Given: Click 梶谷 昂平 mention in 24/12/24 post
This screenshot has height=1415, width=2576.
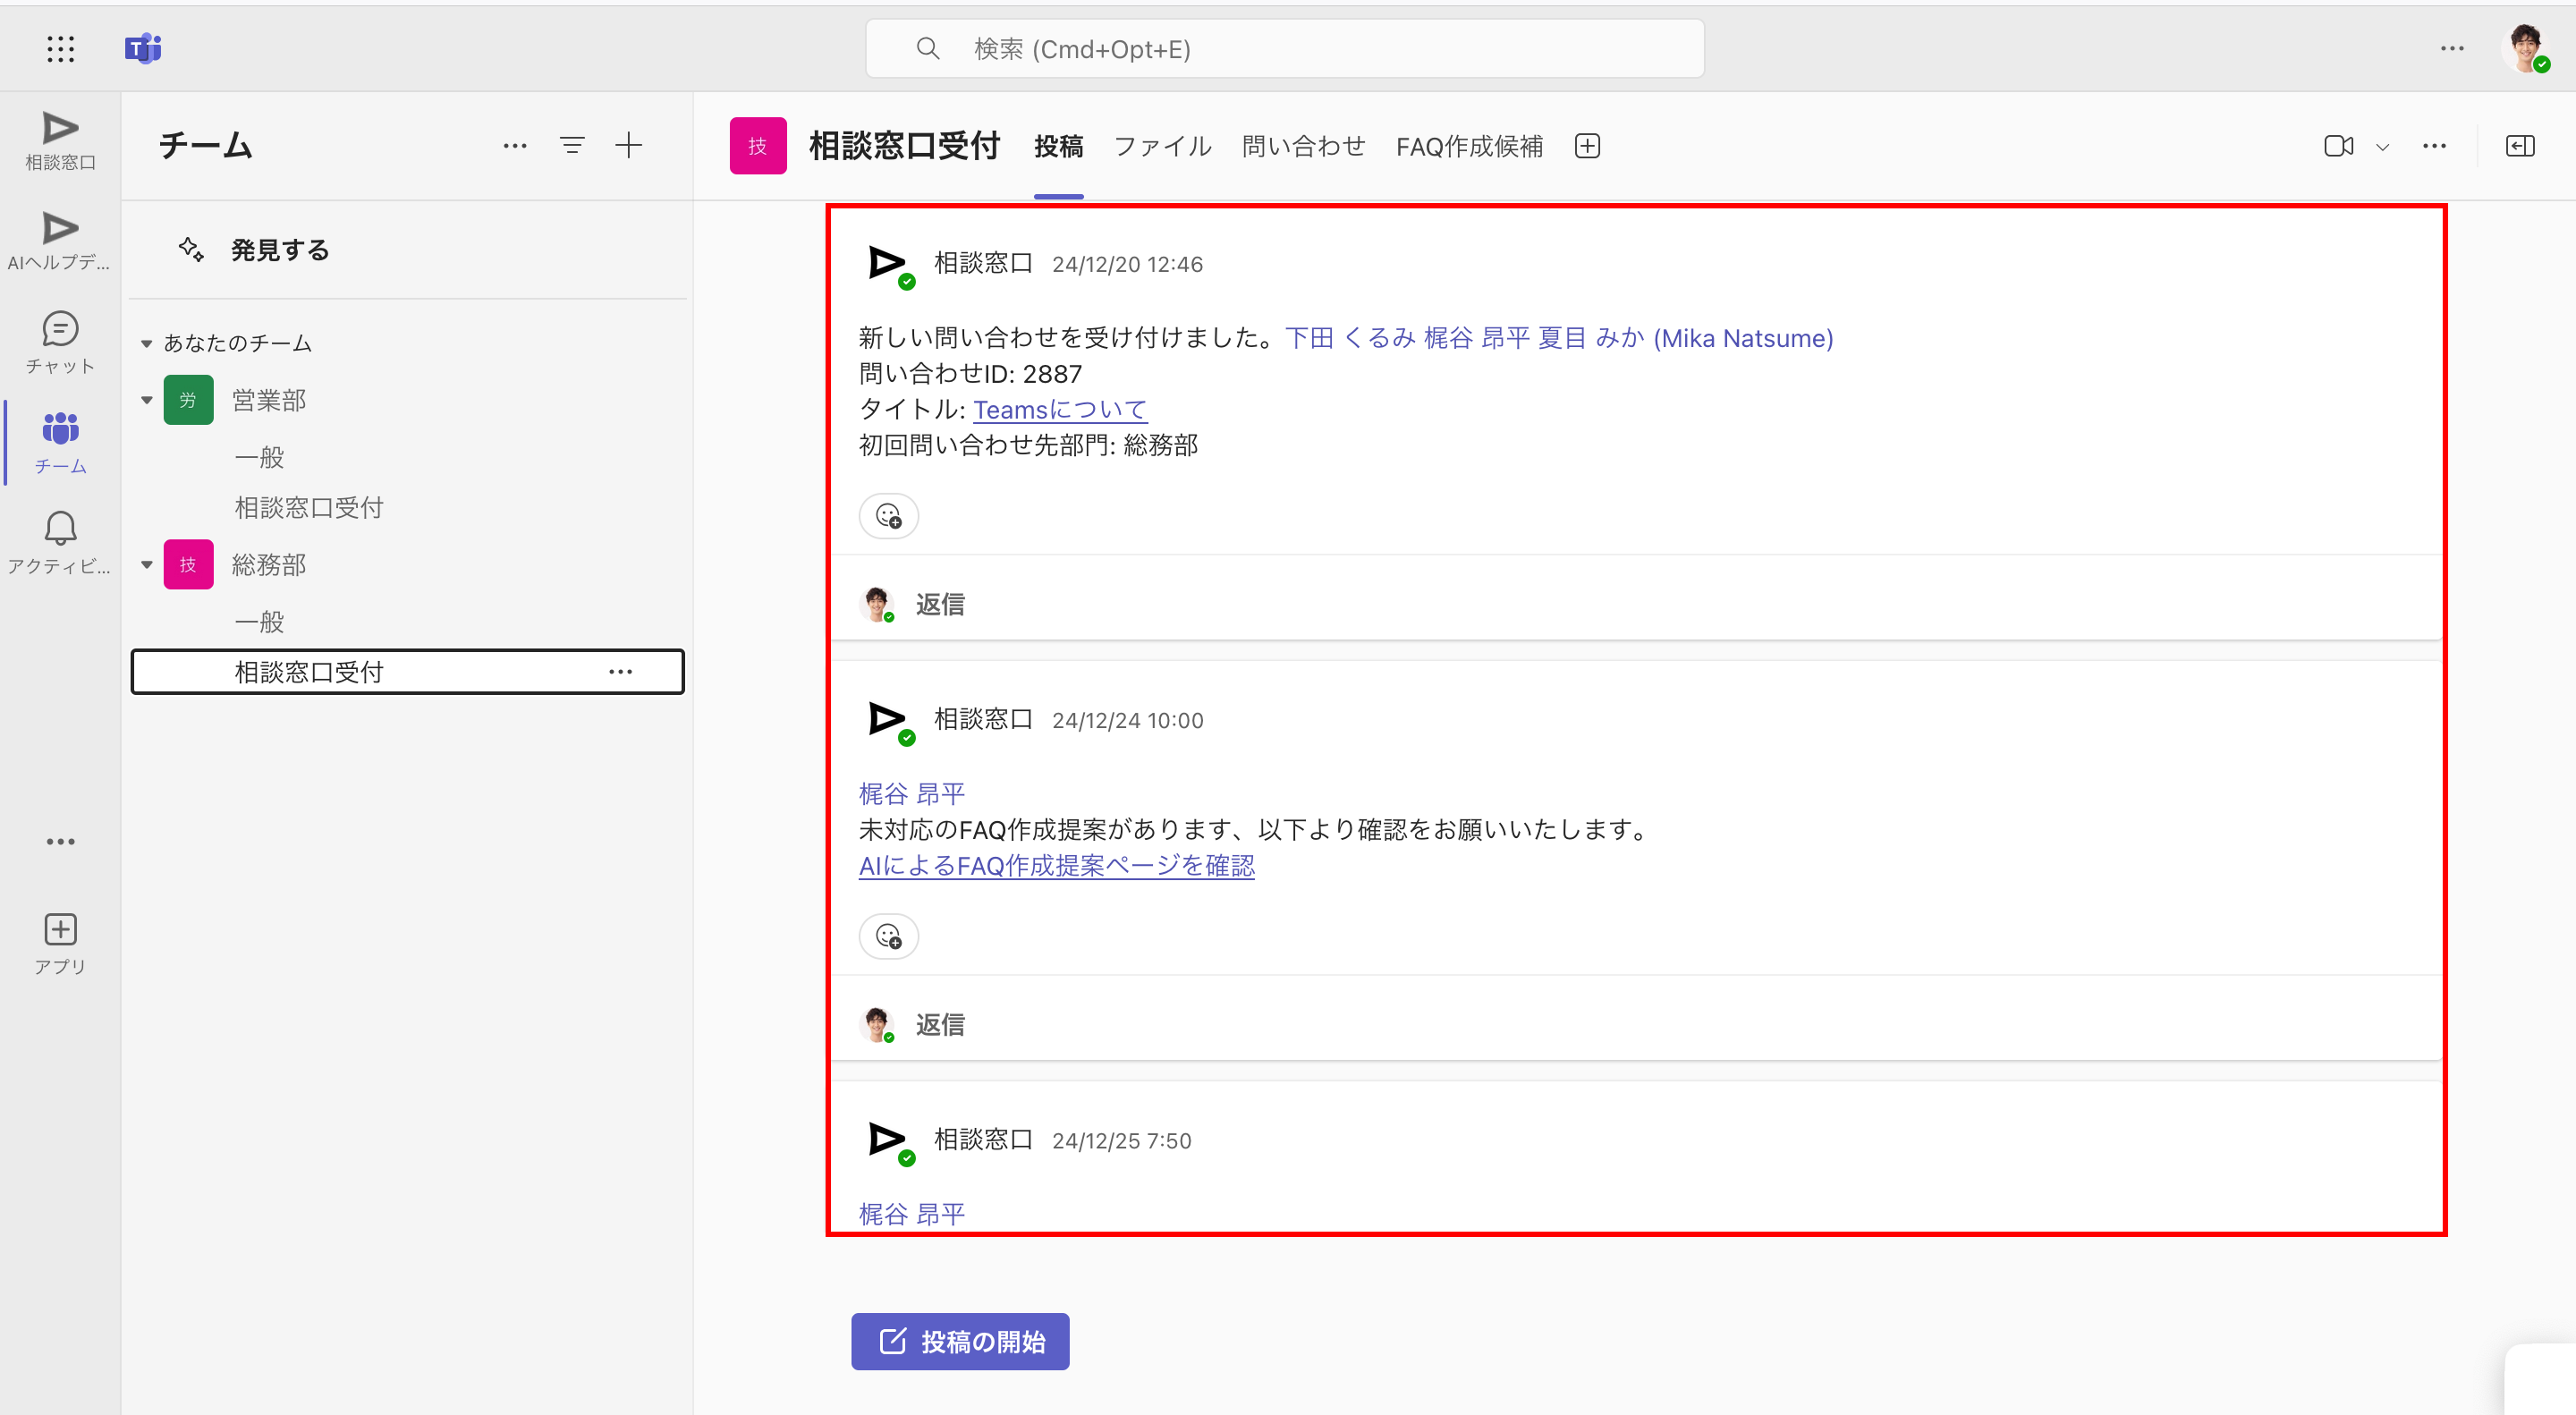Looking at the screenshot, I should pyautogui.click(x=911, y=794).
